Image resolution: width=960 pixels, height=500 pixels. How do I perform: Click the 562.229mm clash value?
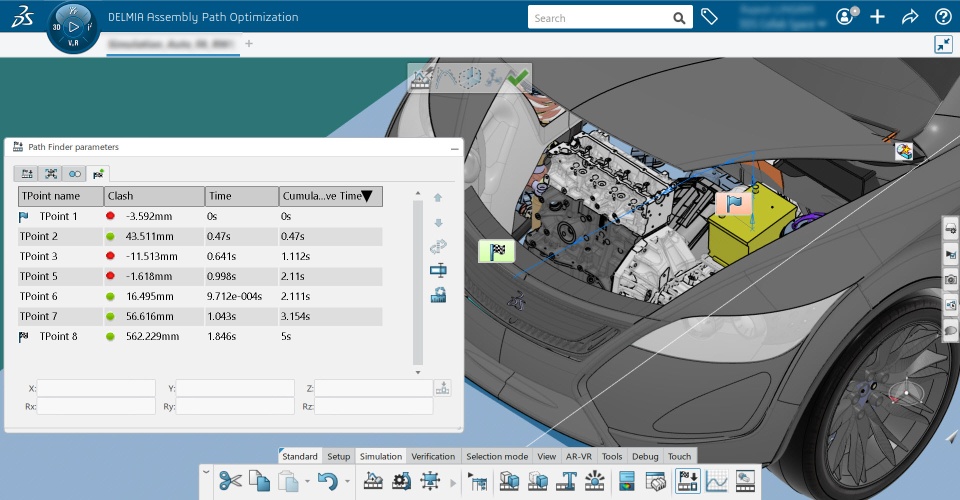[x=152, y=336]
